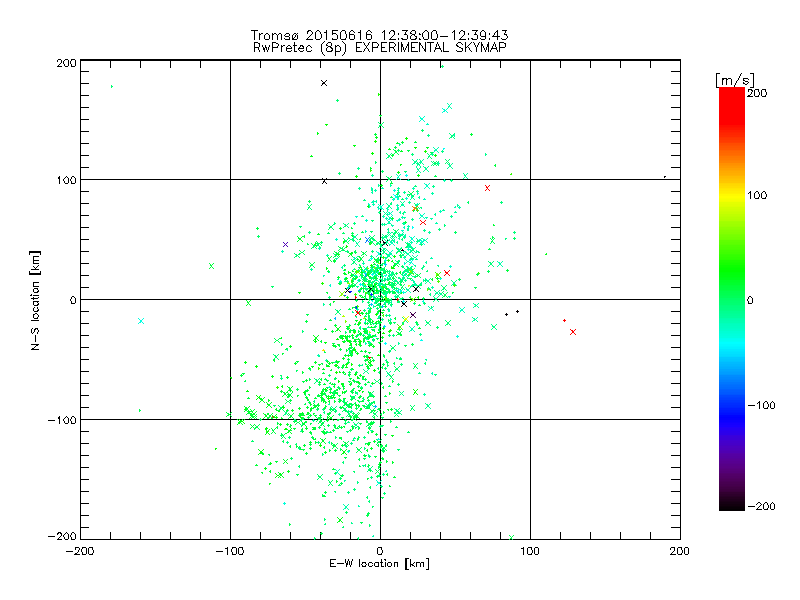Click the red X marker at the far right near 130 km east
800x600 pixels.
[573, 332]
